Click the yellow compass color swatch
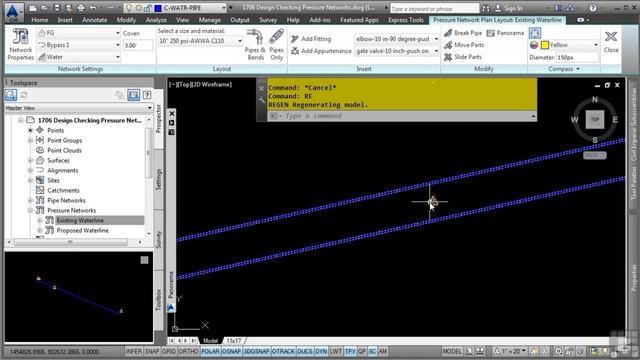This screenshot has height=360, width=640. click(544, 45)
